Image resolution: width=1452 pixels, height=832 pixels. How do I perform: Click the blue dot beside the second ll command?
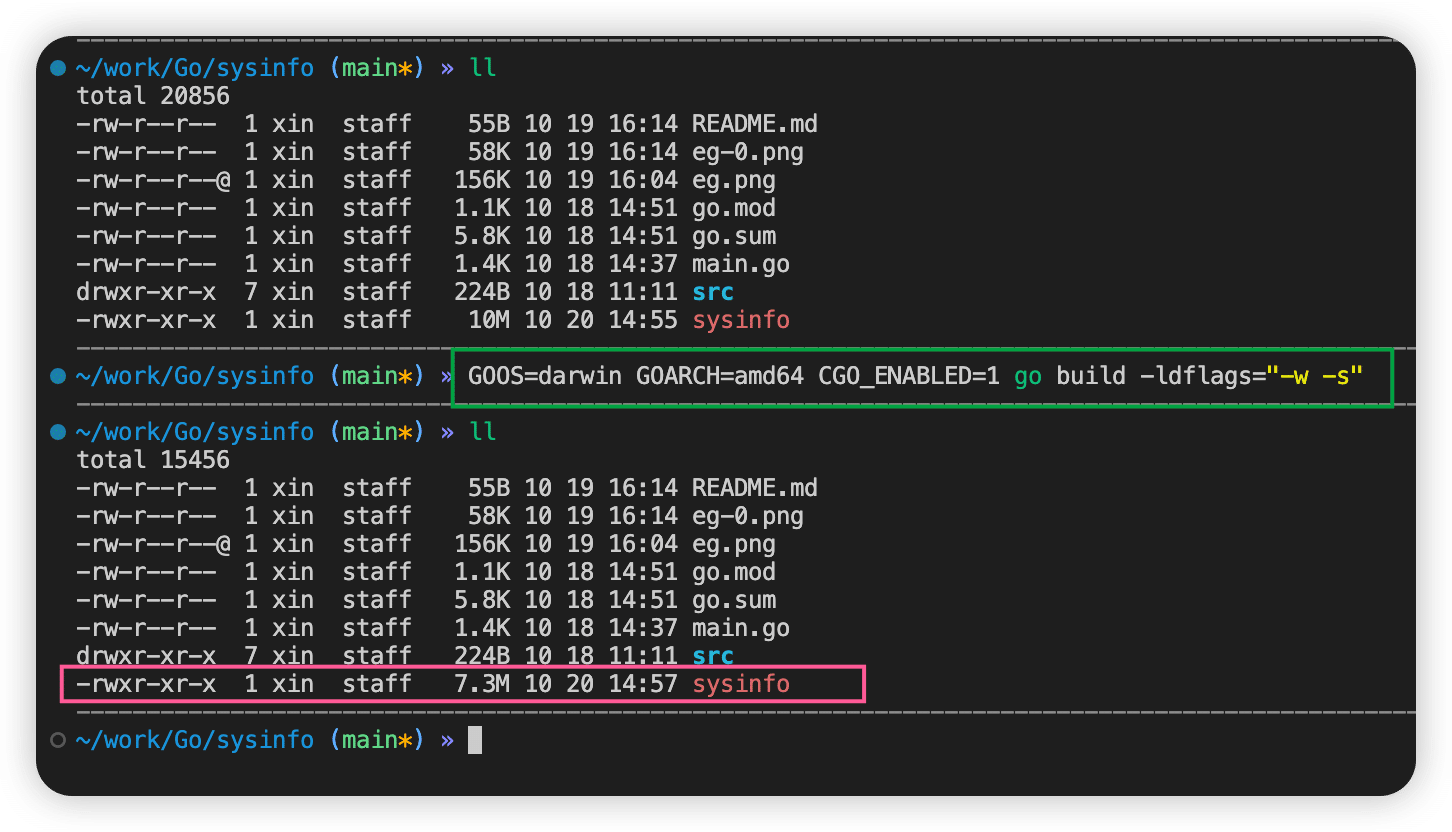pos(58,432)
